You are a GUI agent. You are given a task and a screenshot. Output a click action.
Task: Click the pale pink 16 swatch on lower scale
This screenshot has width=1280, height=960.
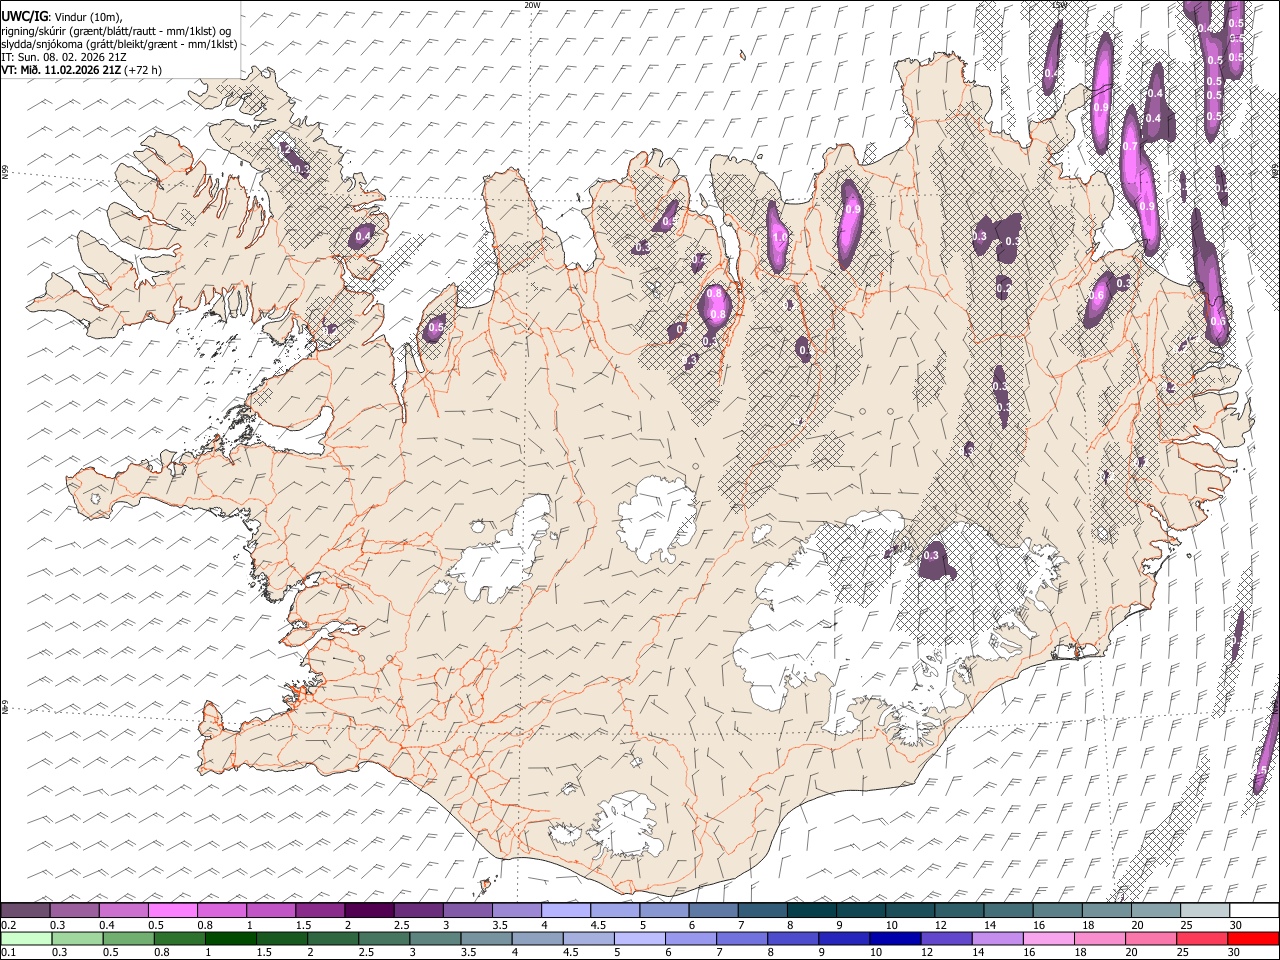[x=1047, y=938]
